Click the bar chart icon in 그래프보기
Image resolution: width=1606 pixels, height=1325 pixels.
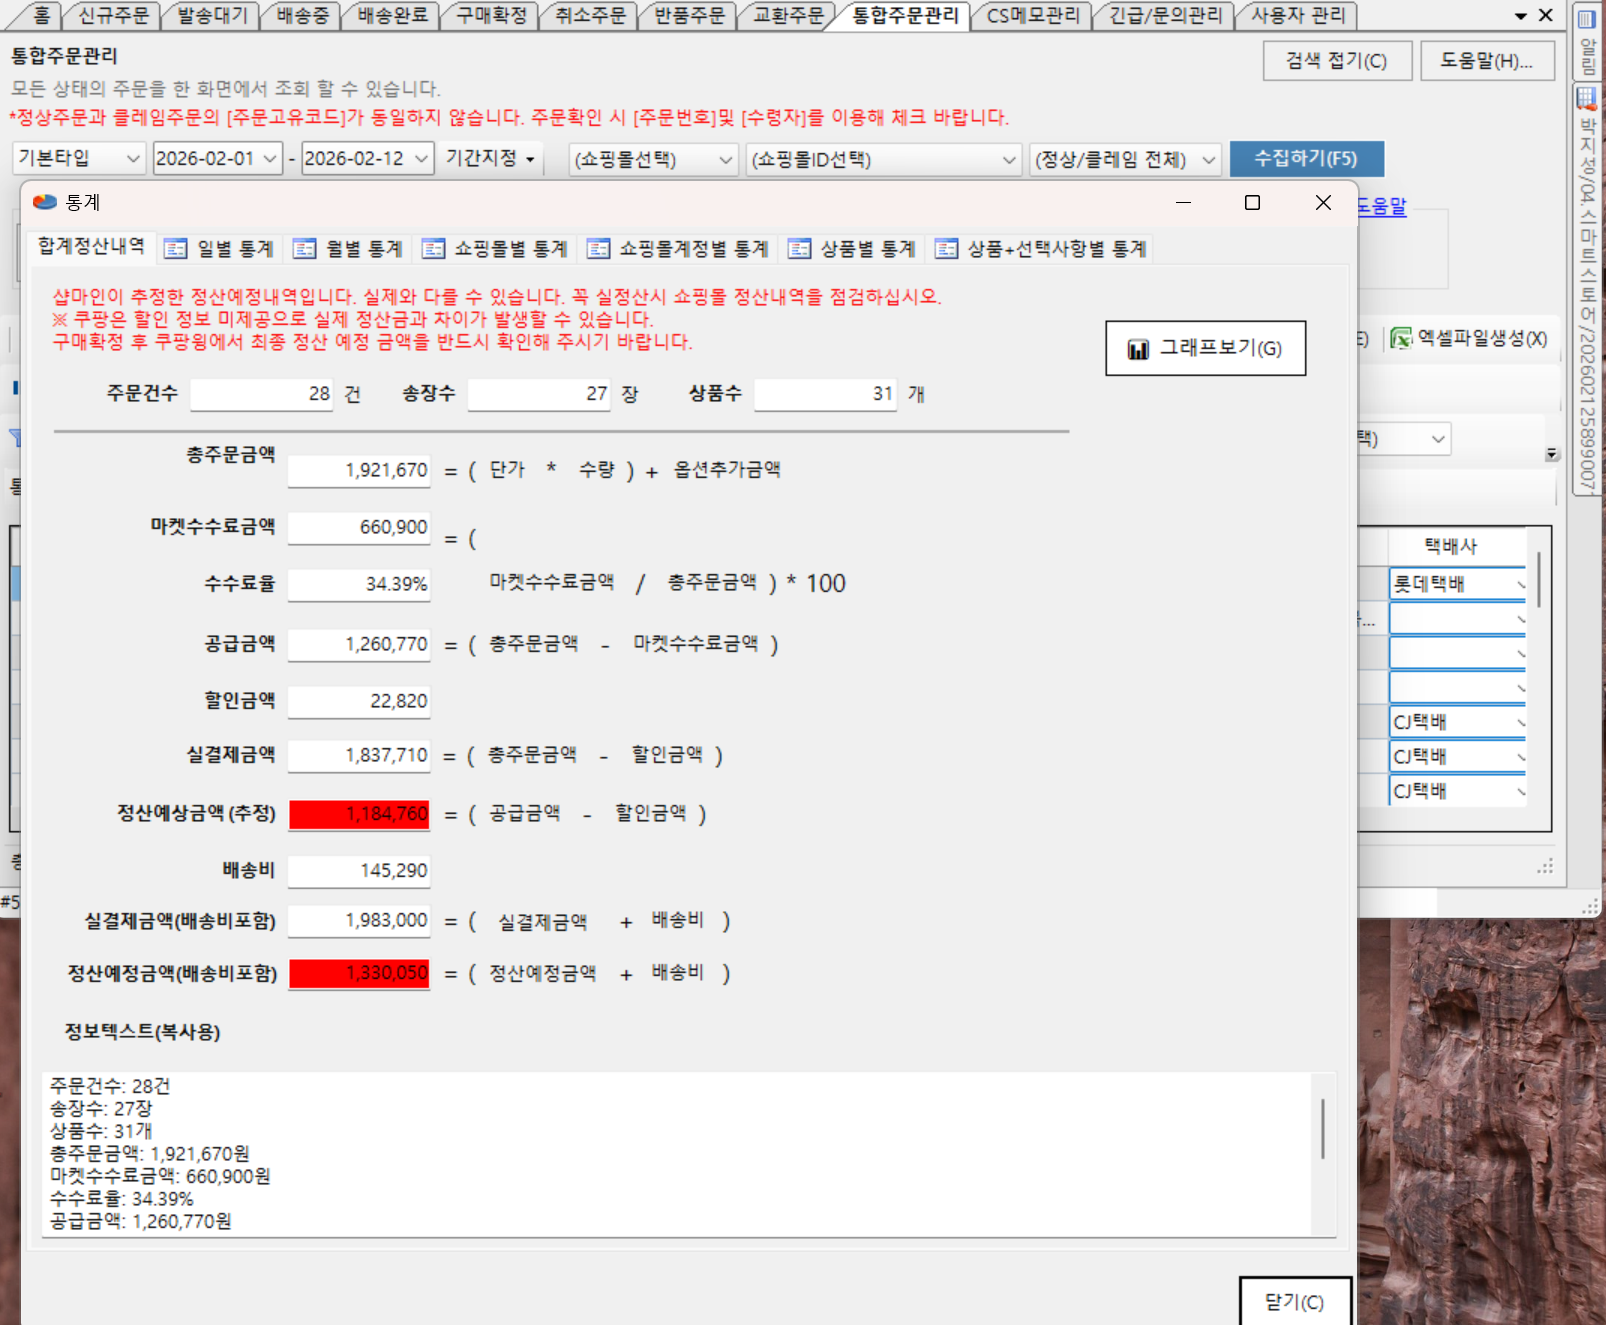(x=1138, y=349)
